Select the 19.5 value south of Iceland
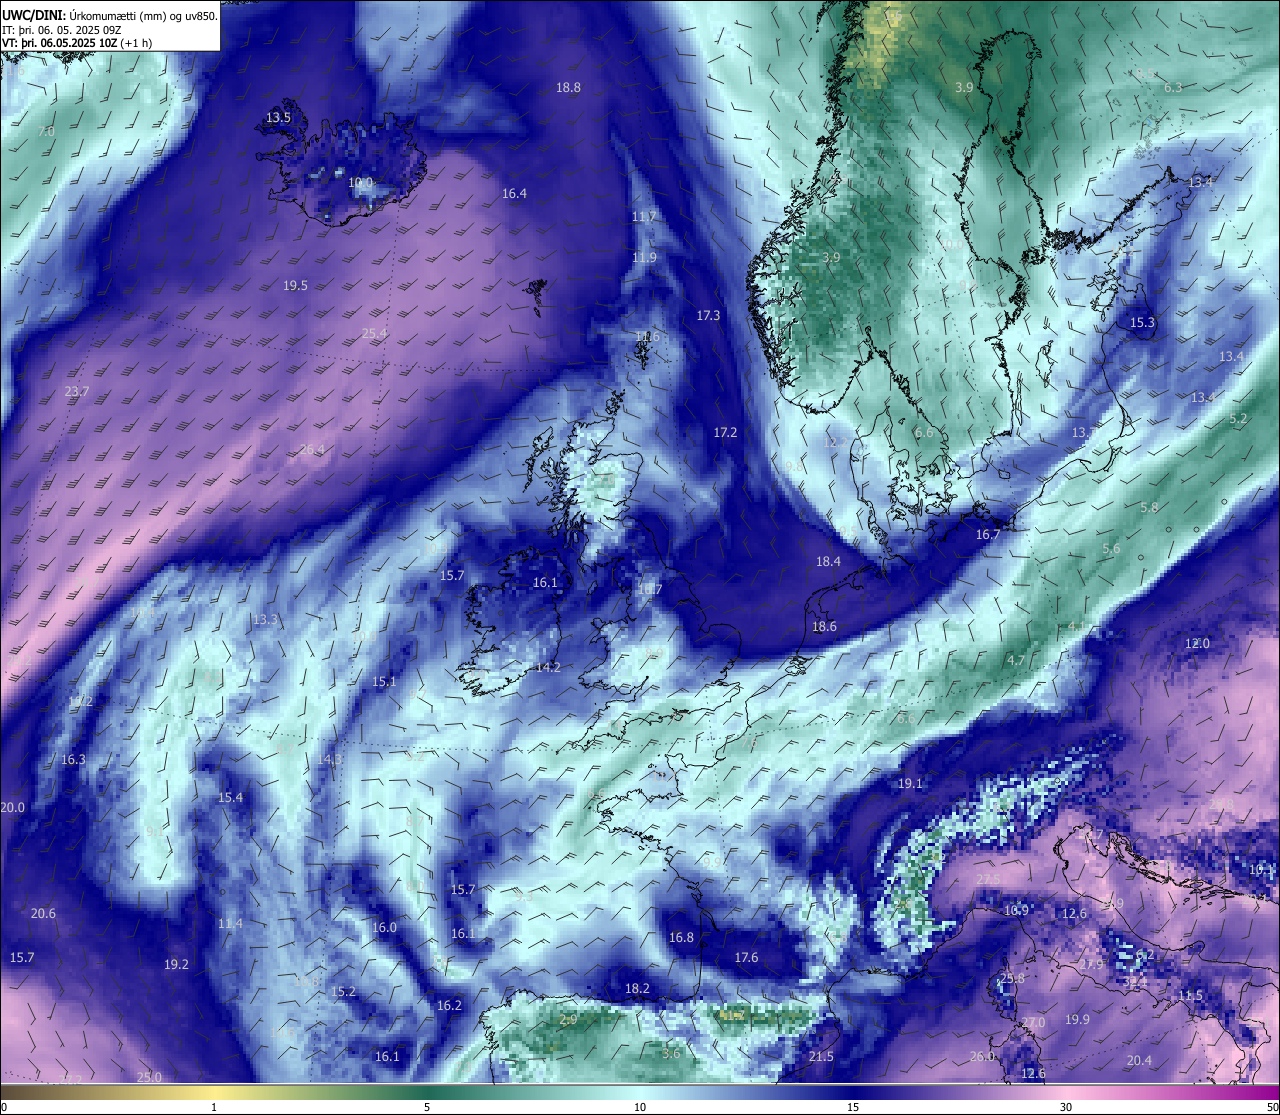The image size is (1280, 1115). click(x=295, y=285)
